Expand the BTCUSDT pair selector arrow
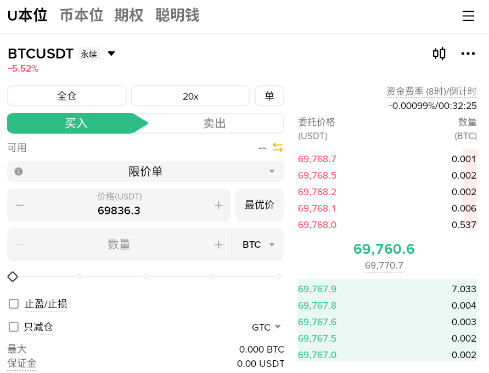The image size is (489, 373). pos(111,53)
